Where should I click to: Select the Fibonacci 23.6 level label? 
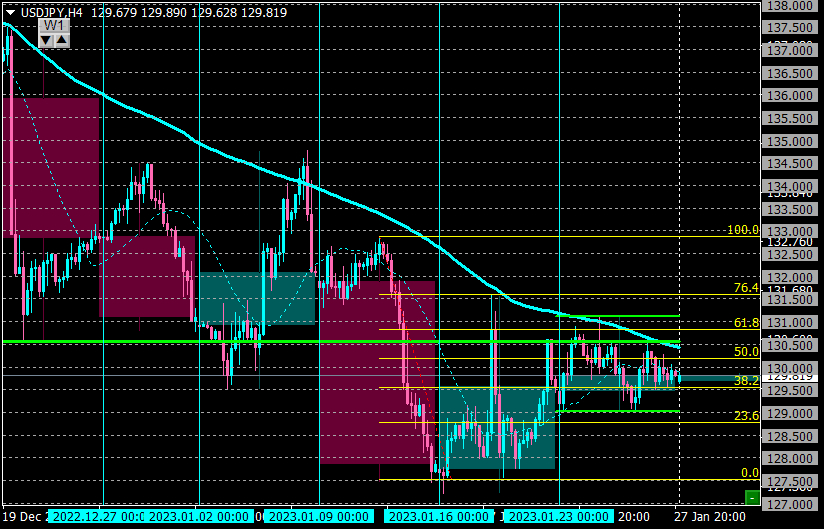(x=747, y=416)
